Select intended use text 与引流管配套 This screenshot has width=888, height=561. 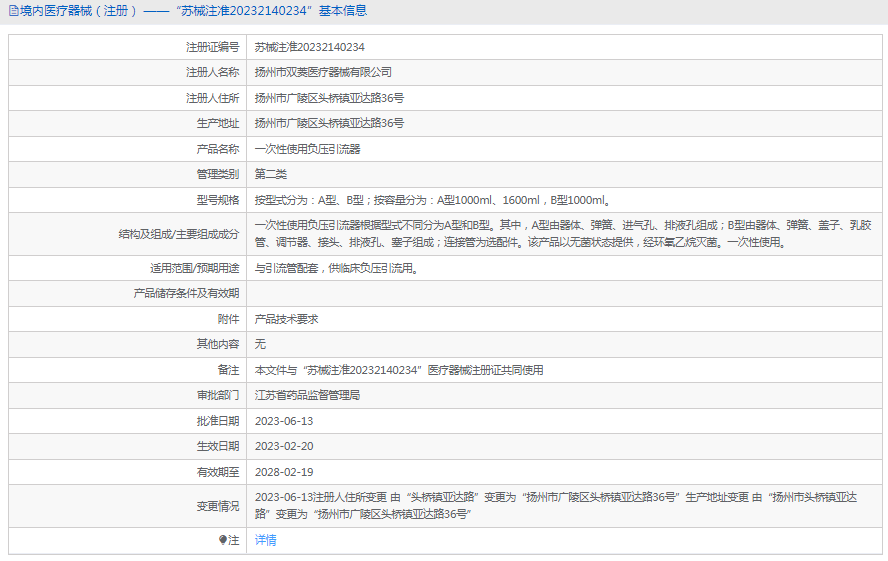click(287, 268)
